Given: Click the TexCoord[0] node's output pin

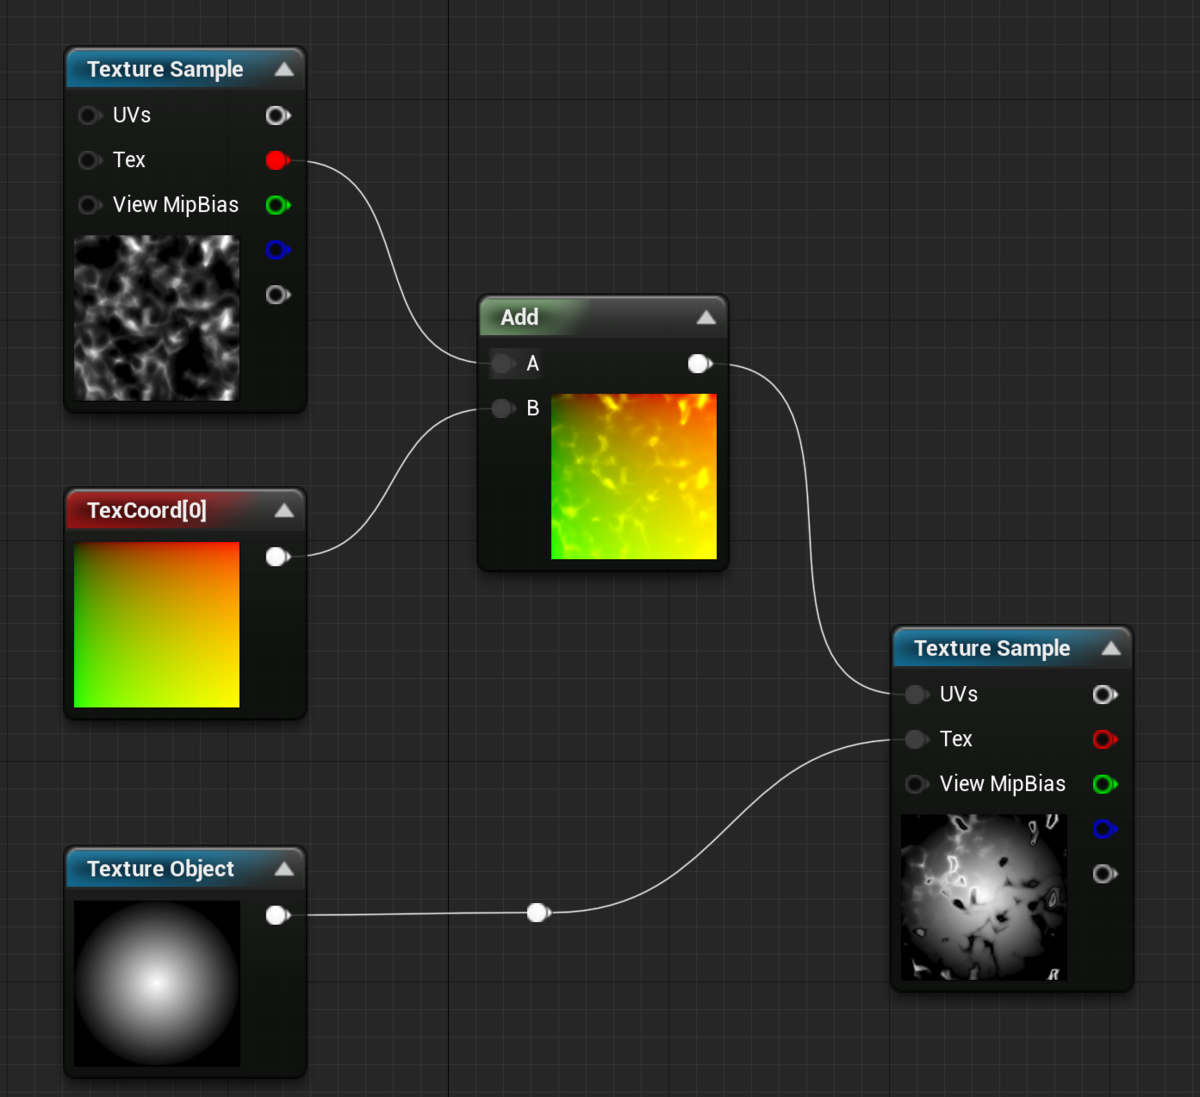Looking at the screenshot, I should pos(278,556).
